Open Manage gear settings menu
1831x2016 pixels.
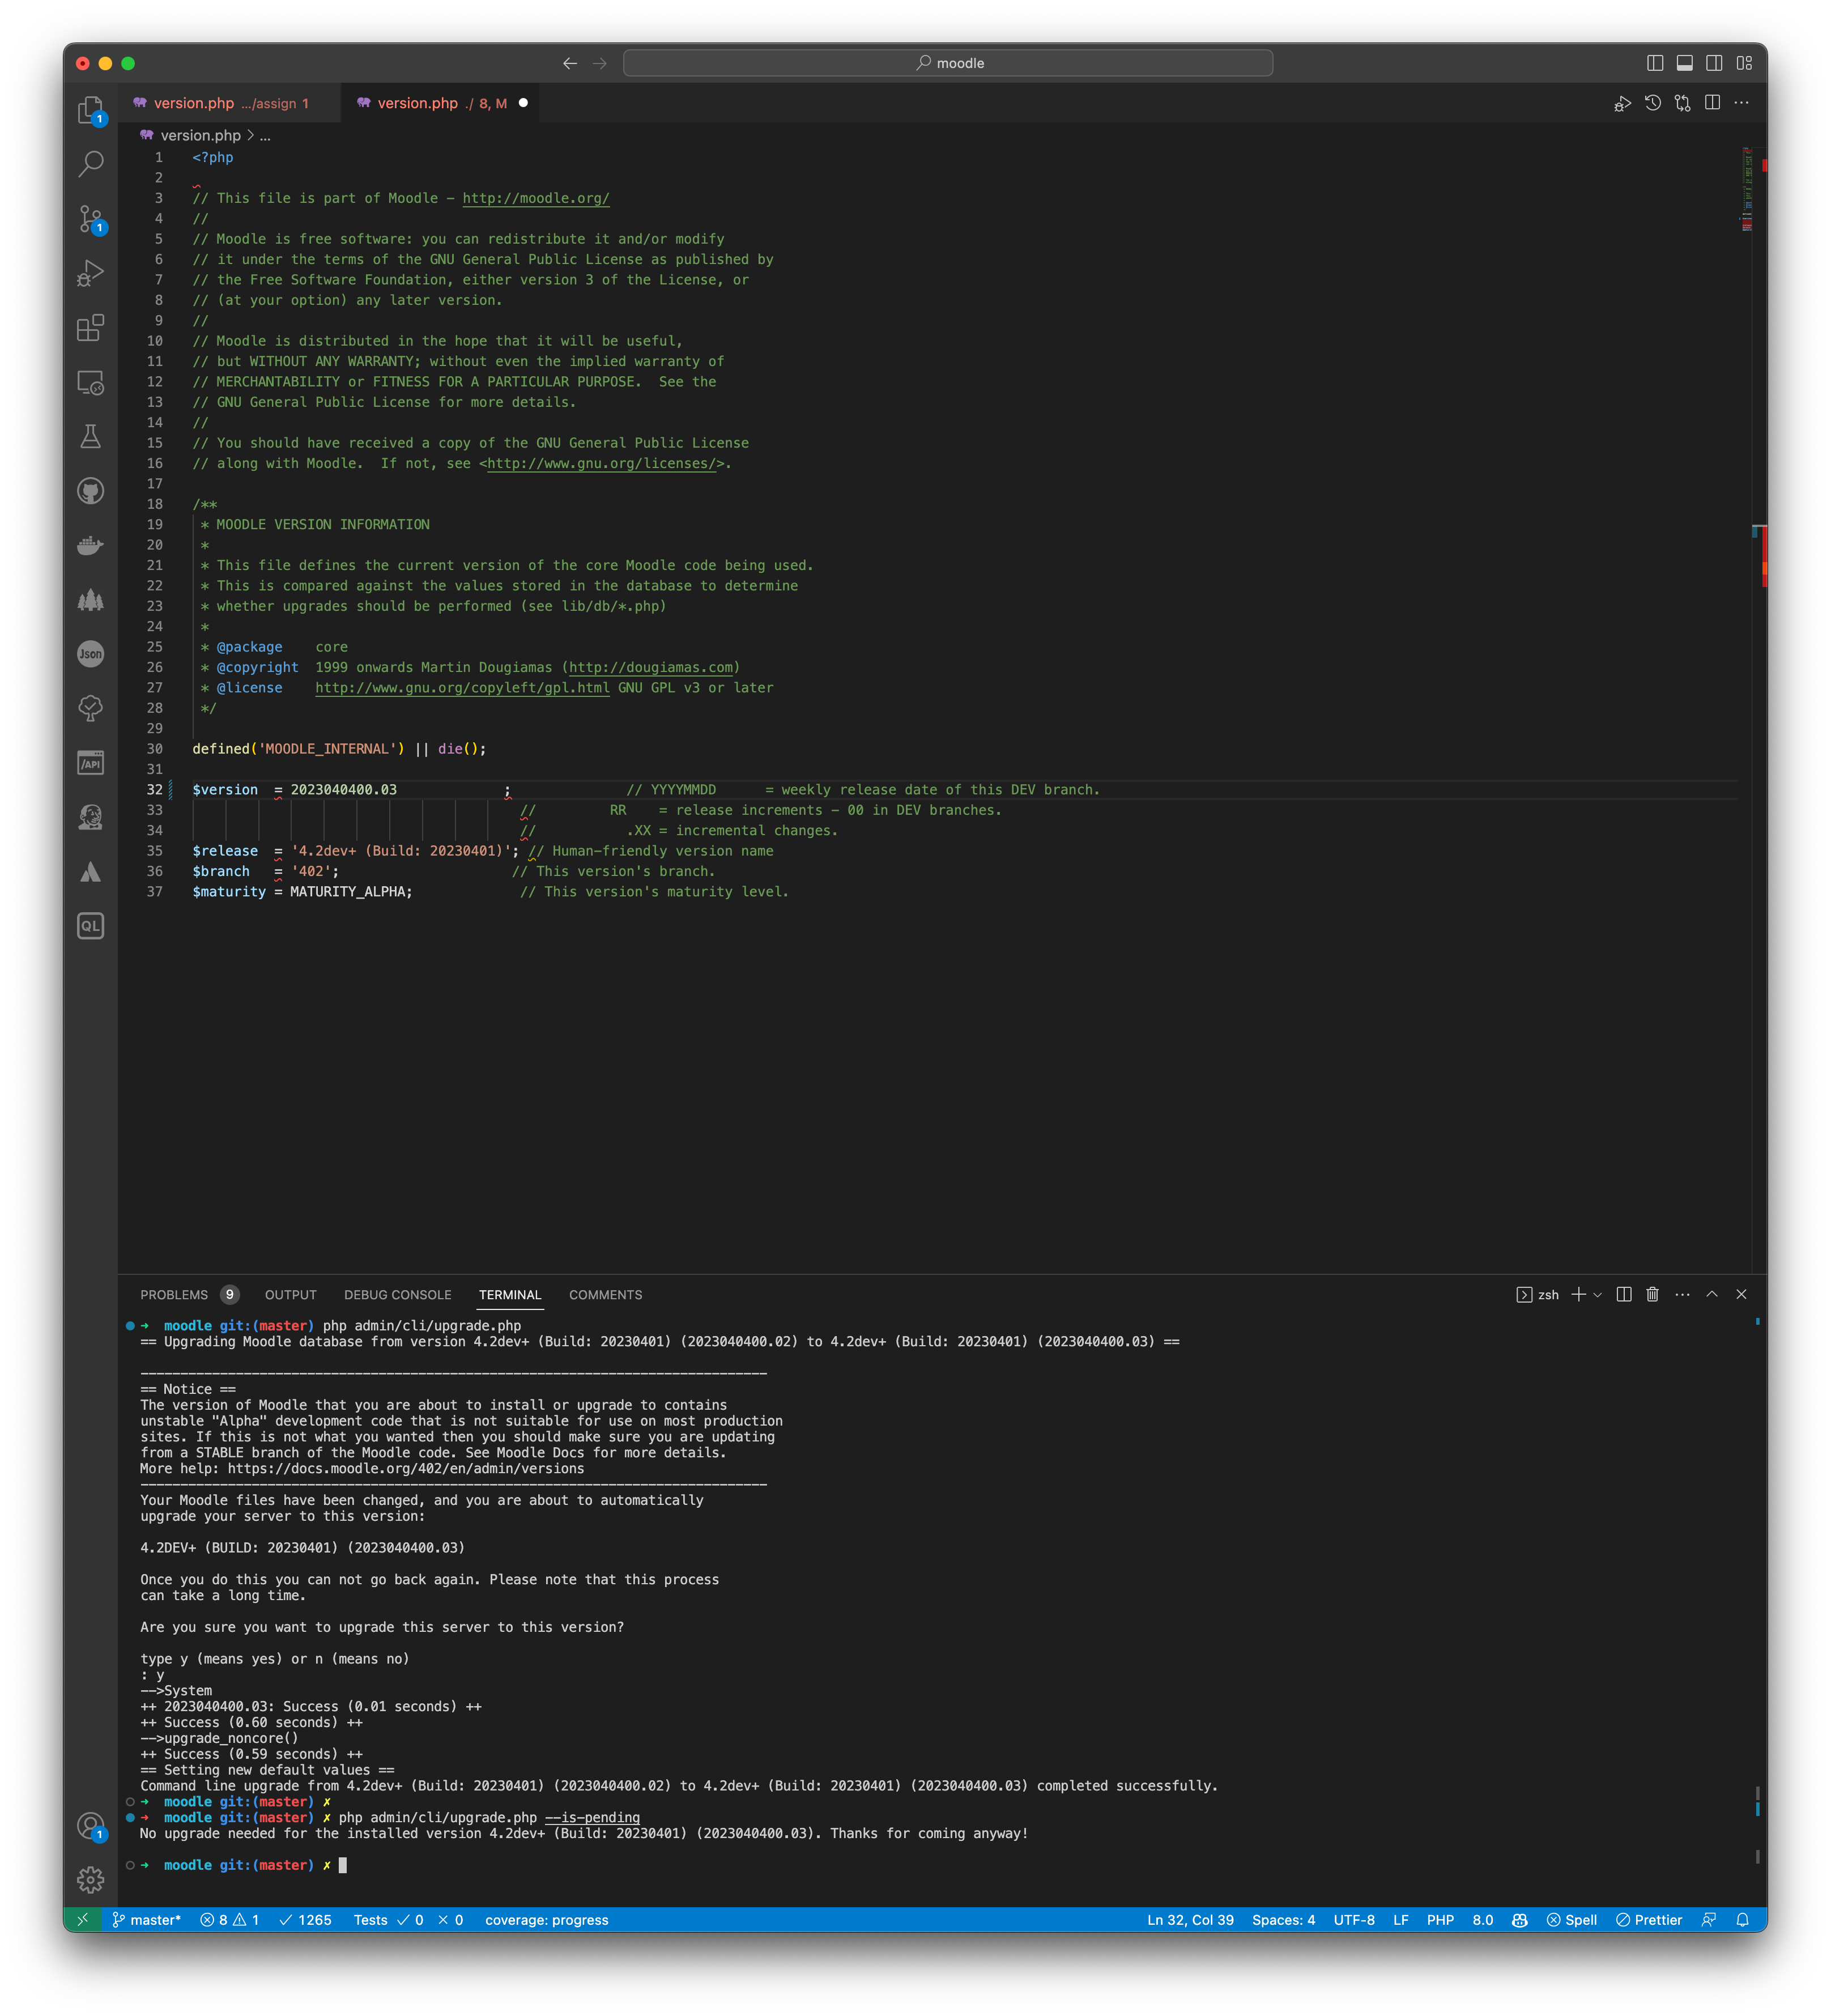(91, 1880)
